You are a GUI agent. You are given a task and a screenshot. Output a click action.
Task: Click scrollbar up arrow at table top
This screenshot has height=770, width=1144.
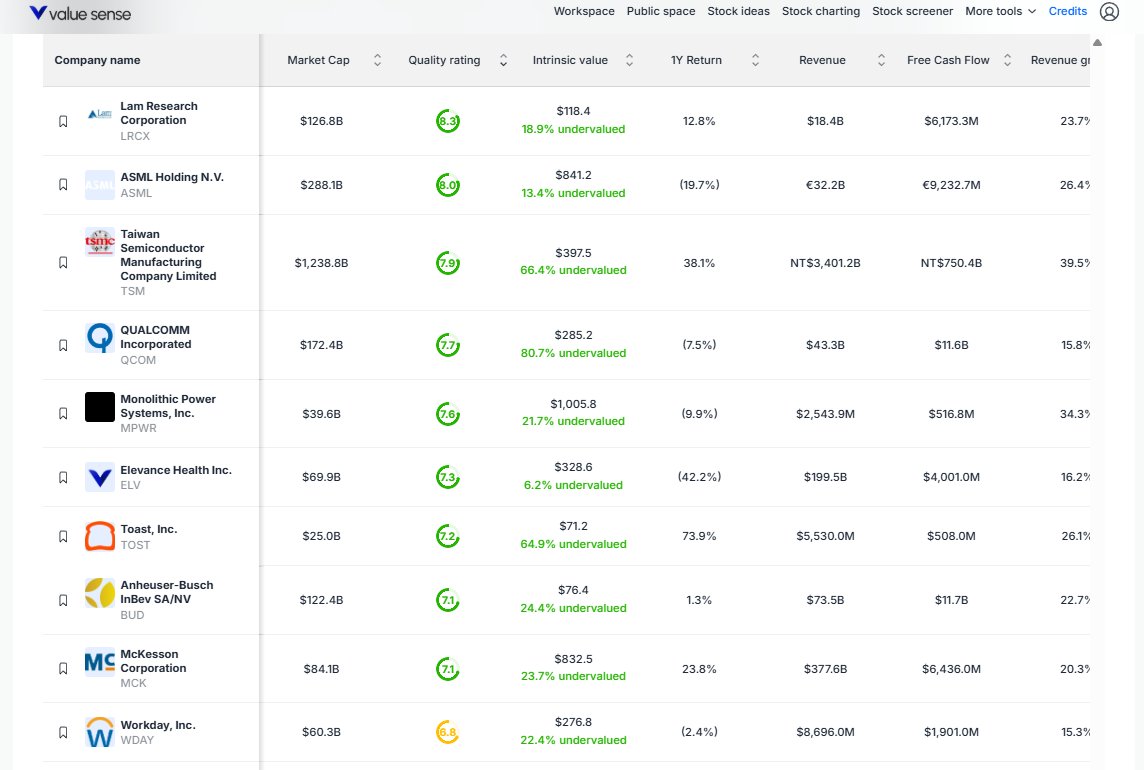click(x=1097, y=42)
